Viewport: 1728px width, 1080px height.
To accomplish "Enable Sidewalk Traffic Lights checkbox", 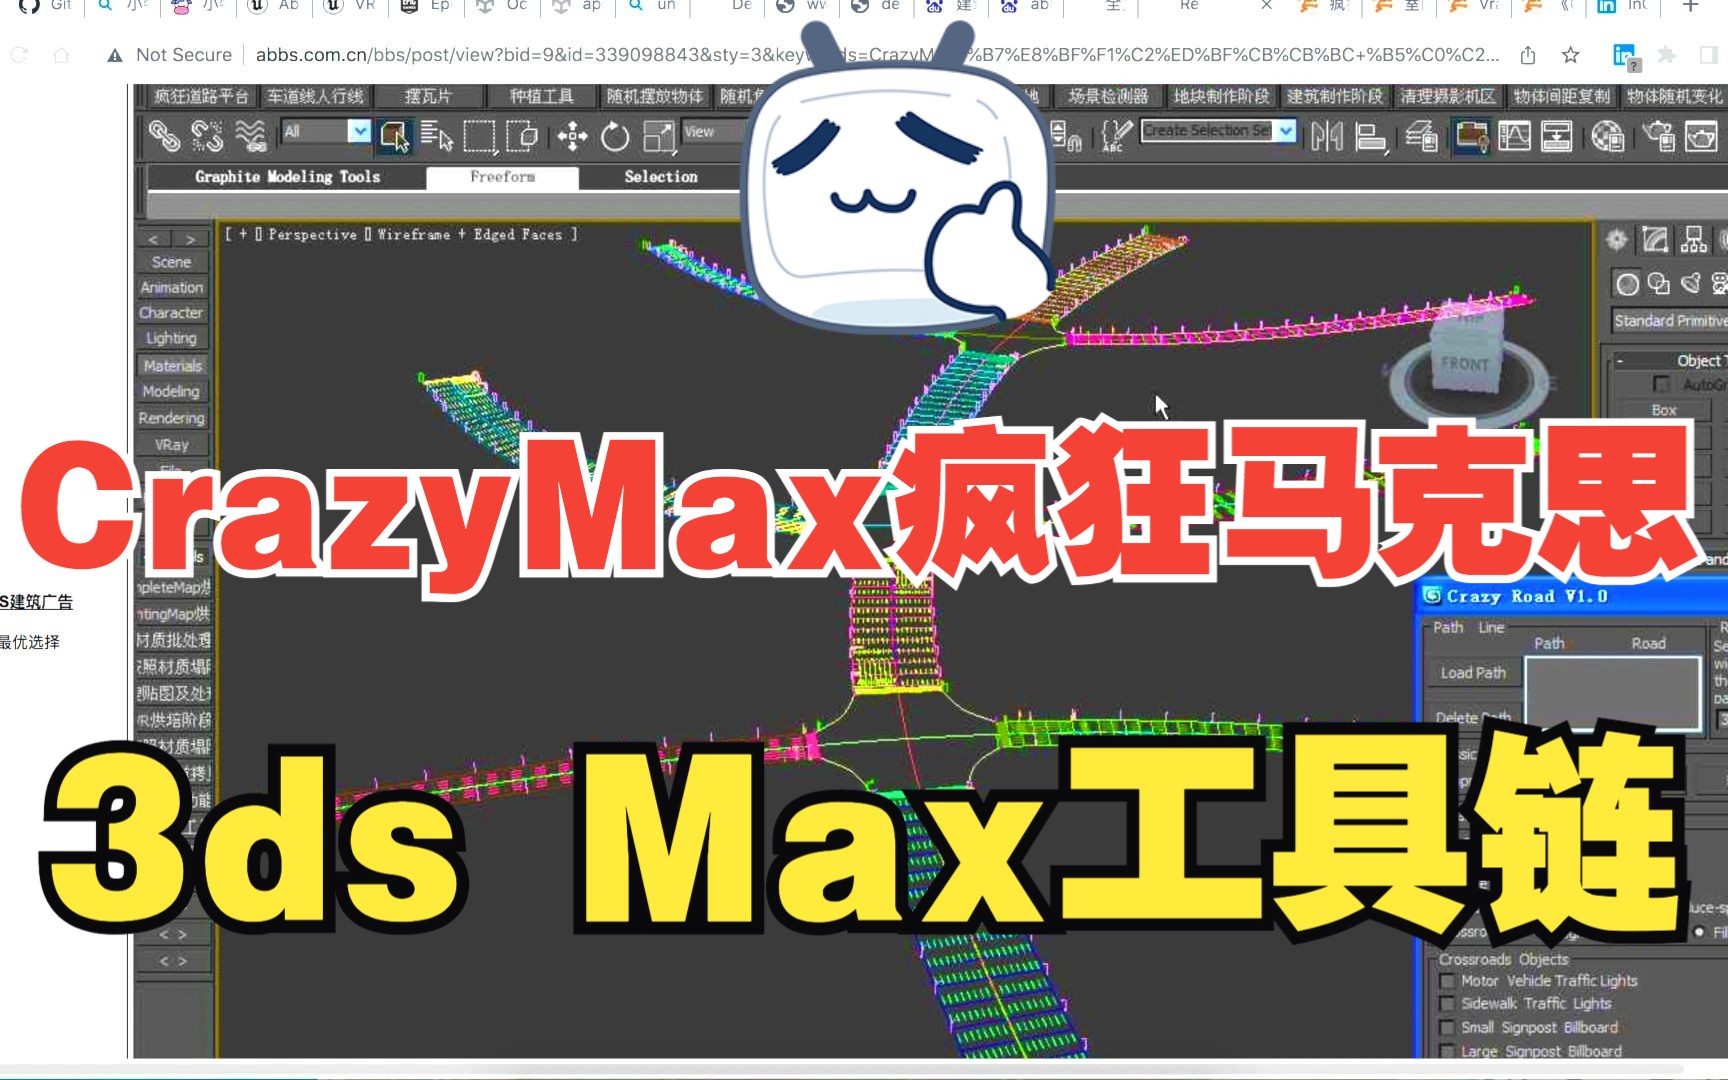I will point(1447,1004).
